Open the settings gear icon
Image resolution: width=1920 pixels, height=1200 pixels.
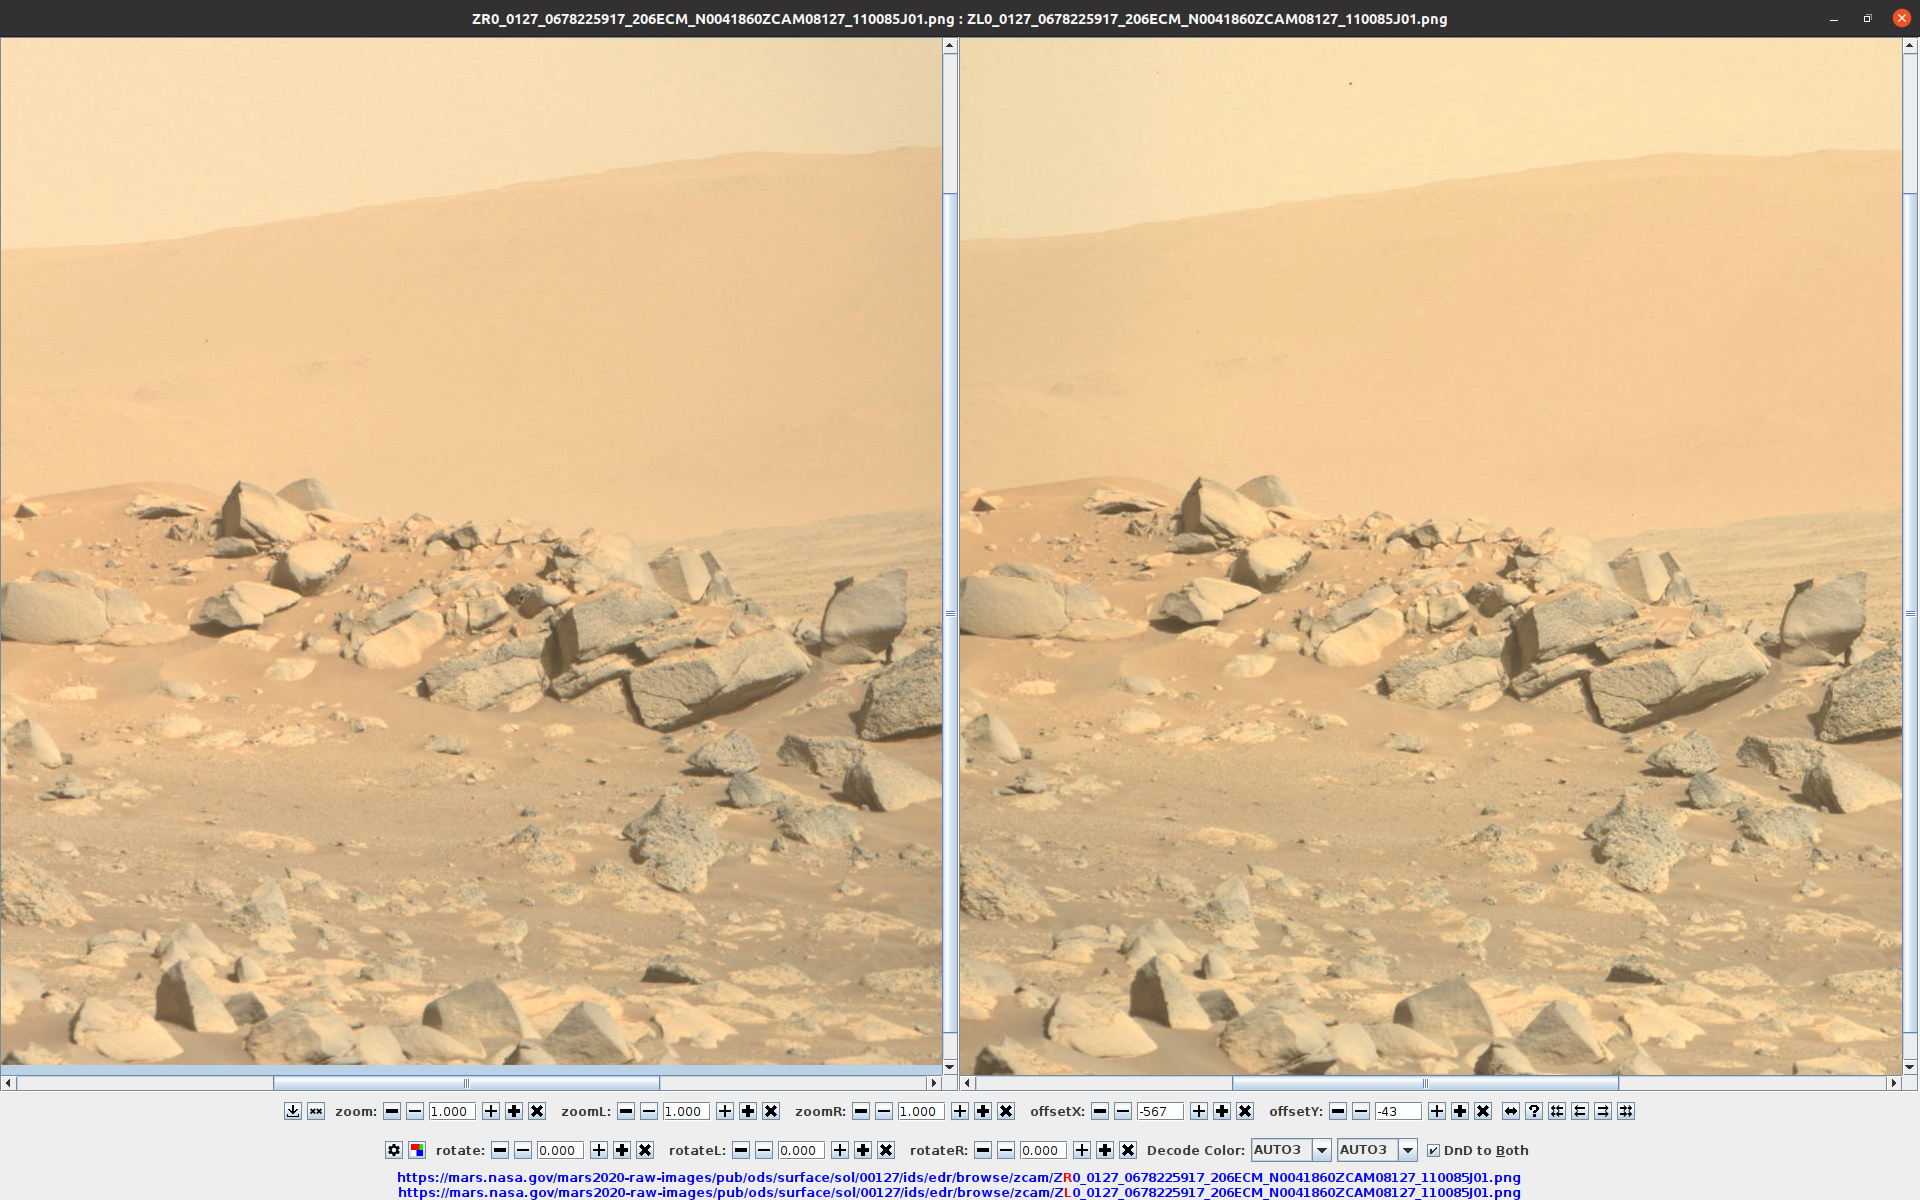click(394, 1150)
